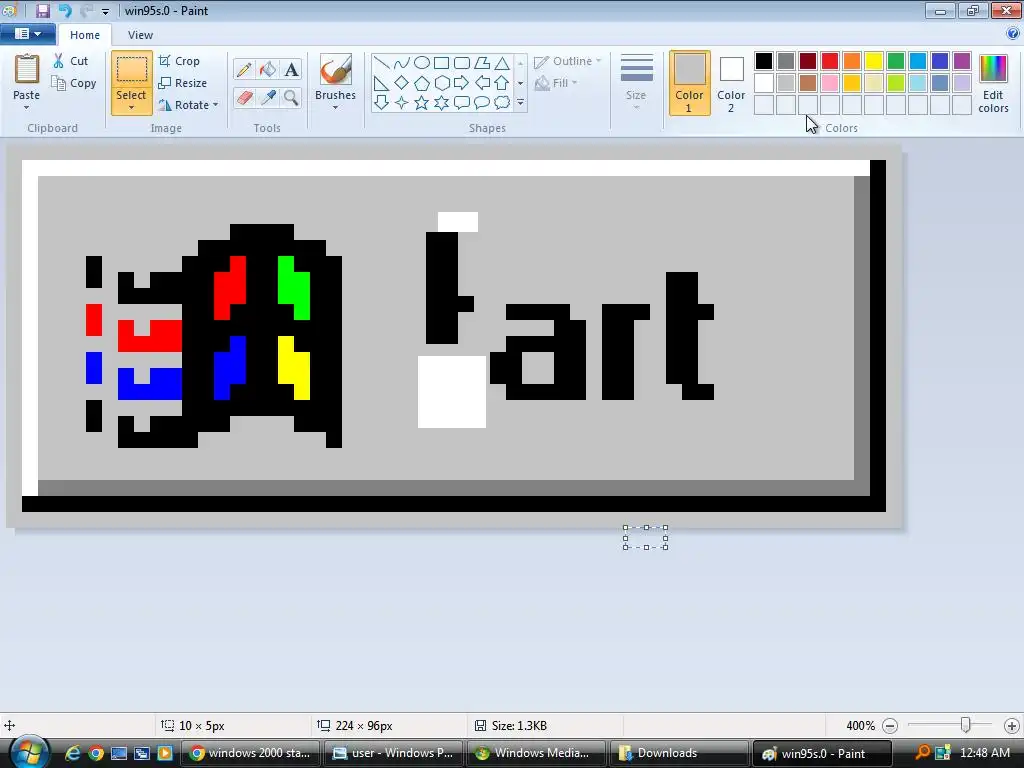Click the zoom in plus button
The image size is (1024, 768).
click(x=1012, y=726)
